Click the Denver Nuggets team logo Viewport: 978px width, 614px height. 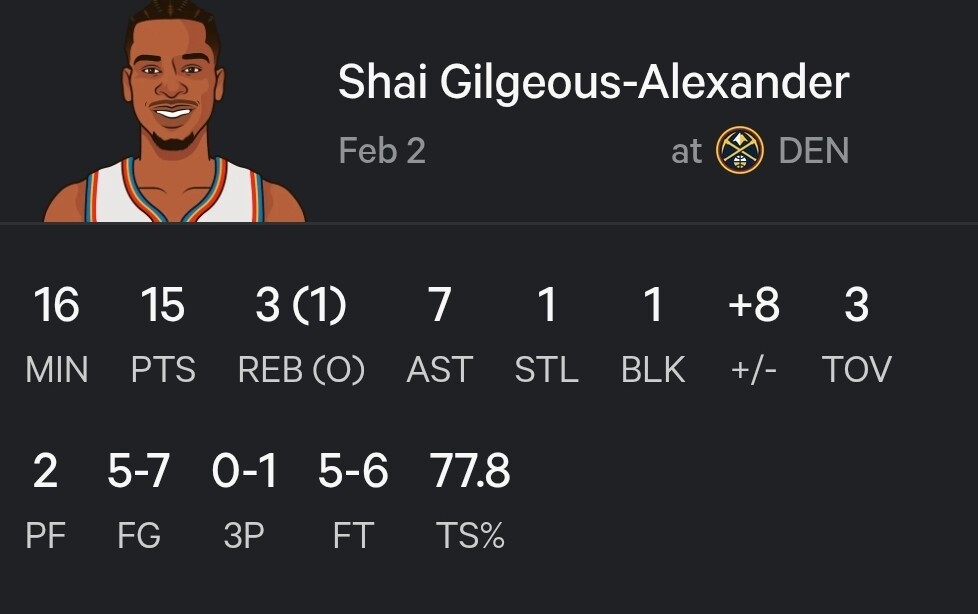coord(740,152)
